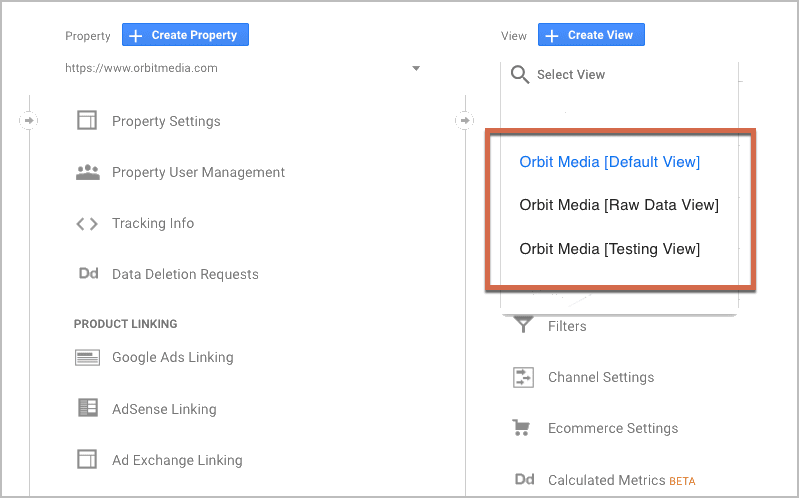Open Data Deletion Requests
The height and width of the screenshot is (498, 799).
pyautogui.click(x=185, y=274)
